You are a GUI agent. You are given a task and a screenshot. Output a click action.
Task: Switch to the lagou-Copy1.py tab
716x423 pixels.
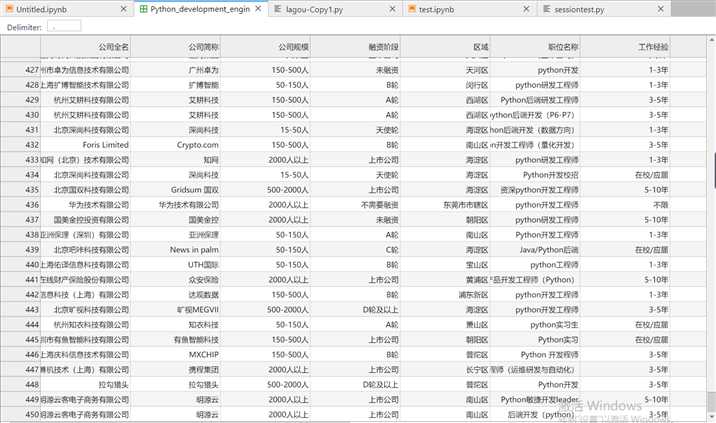pos(336,9)
